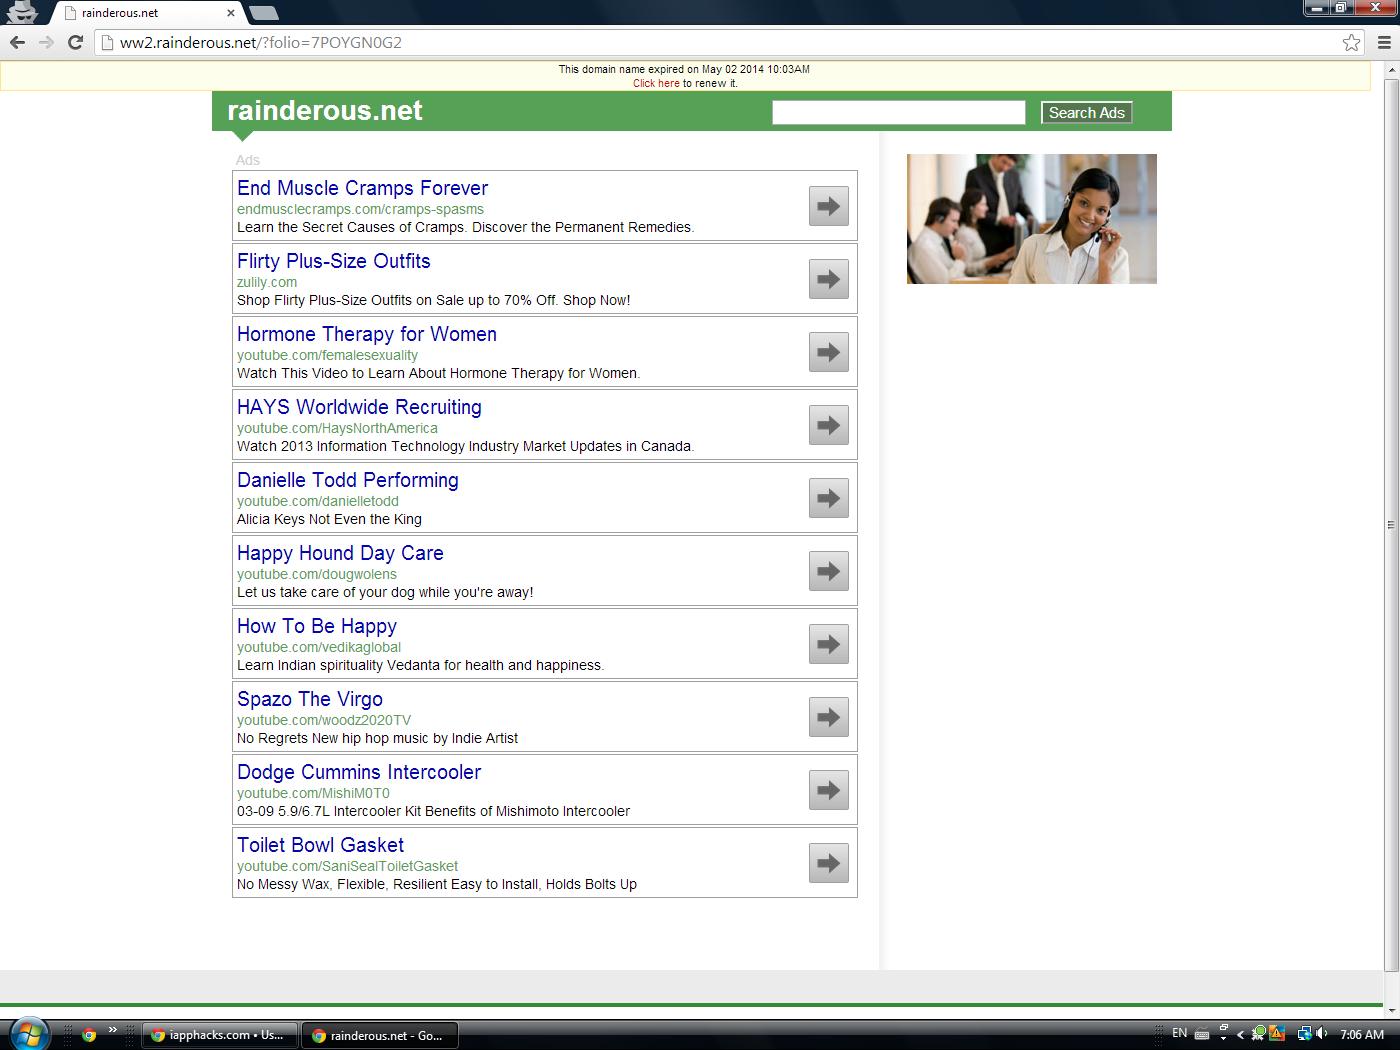Image resolution: width=1400 pixels, height=1050 pixels.
Task: Click the Search Ads button
Action: (1086, 113)
